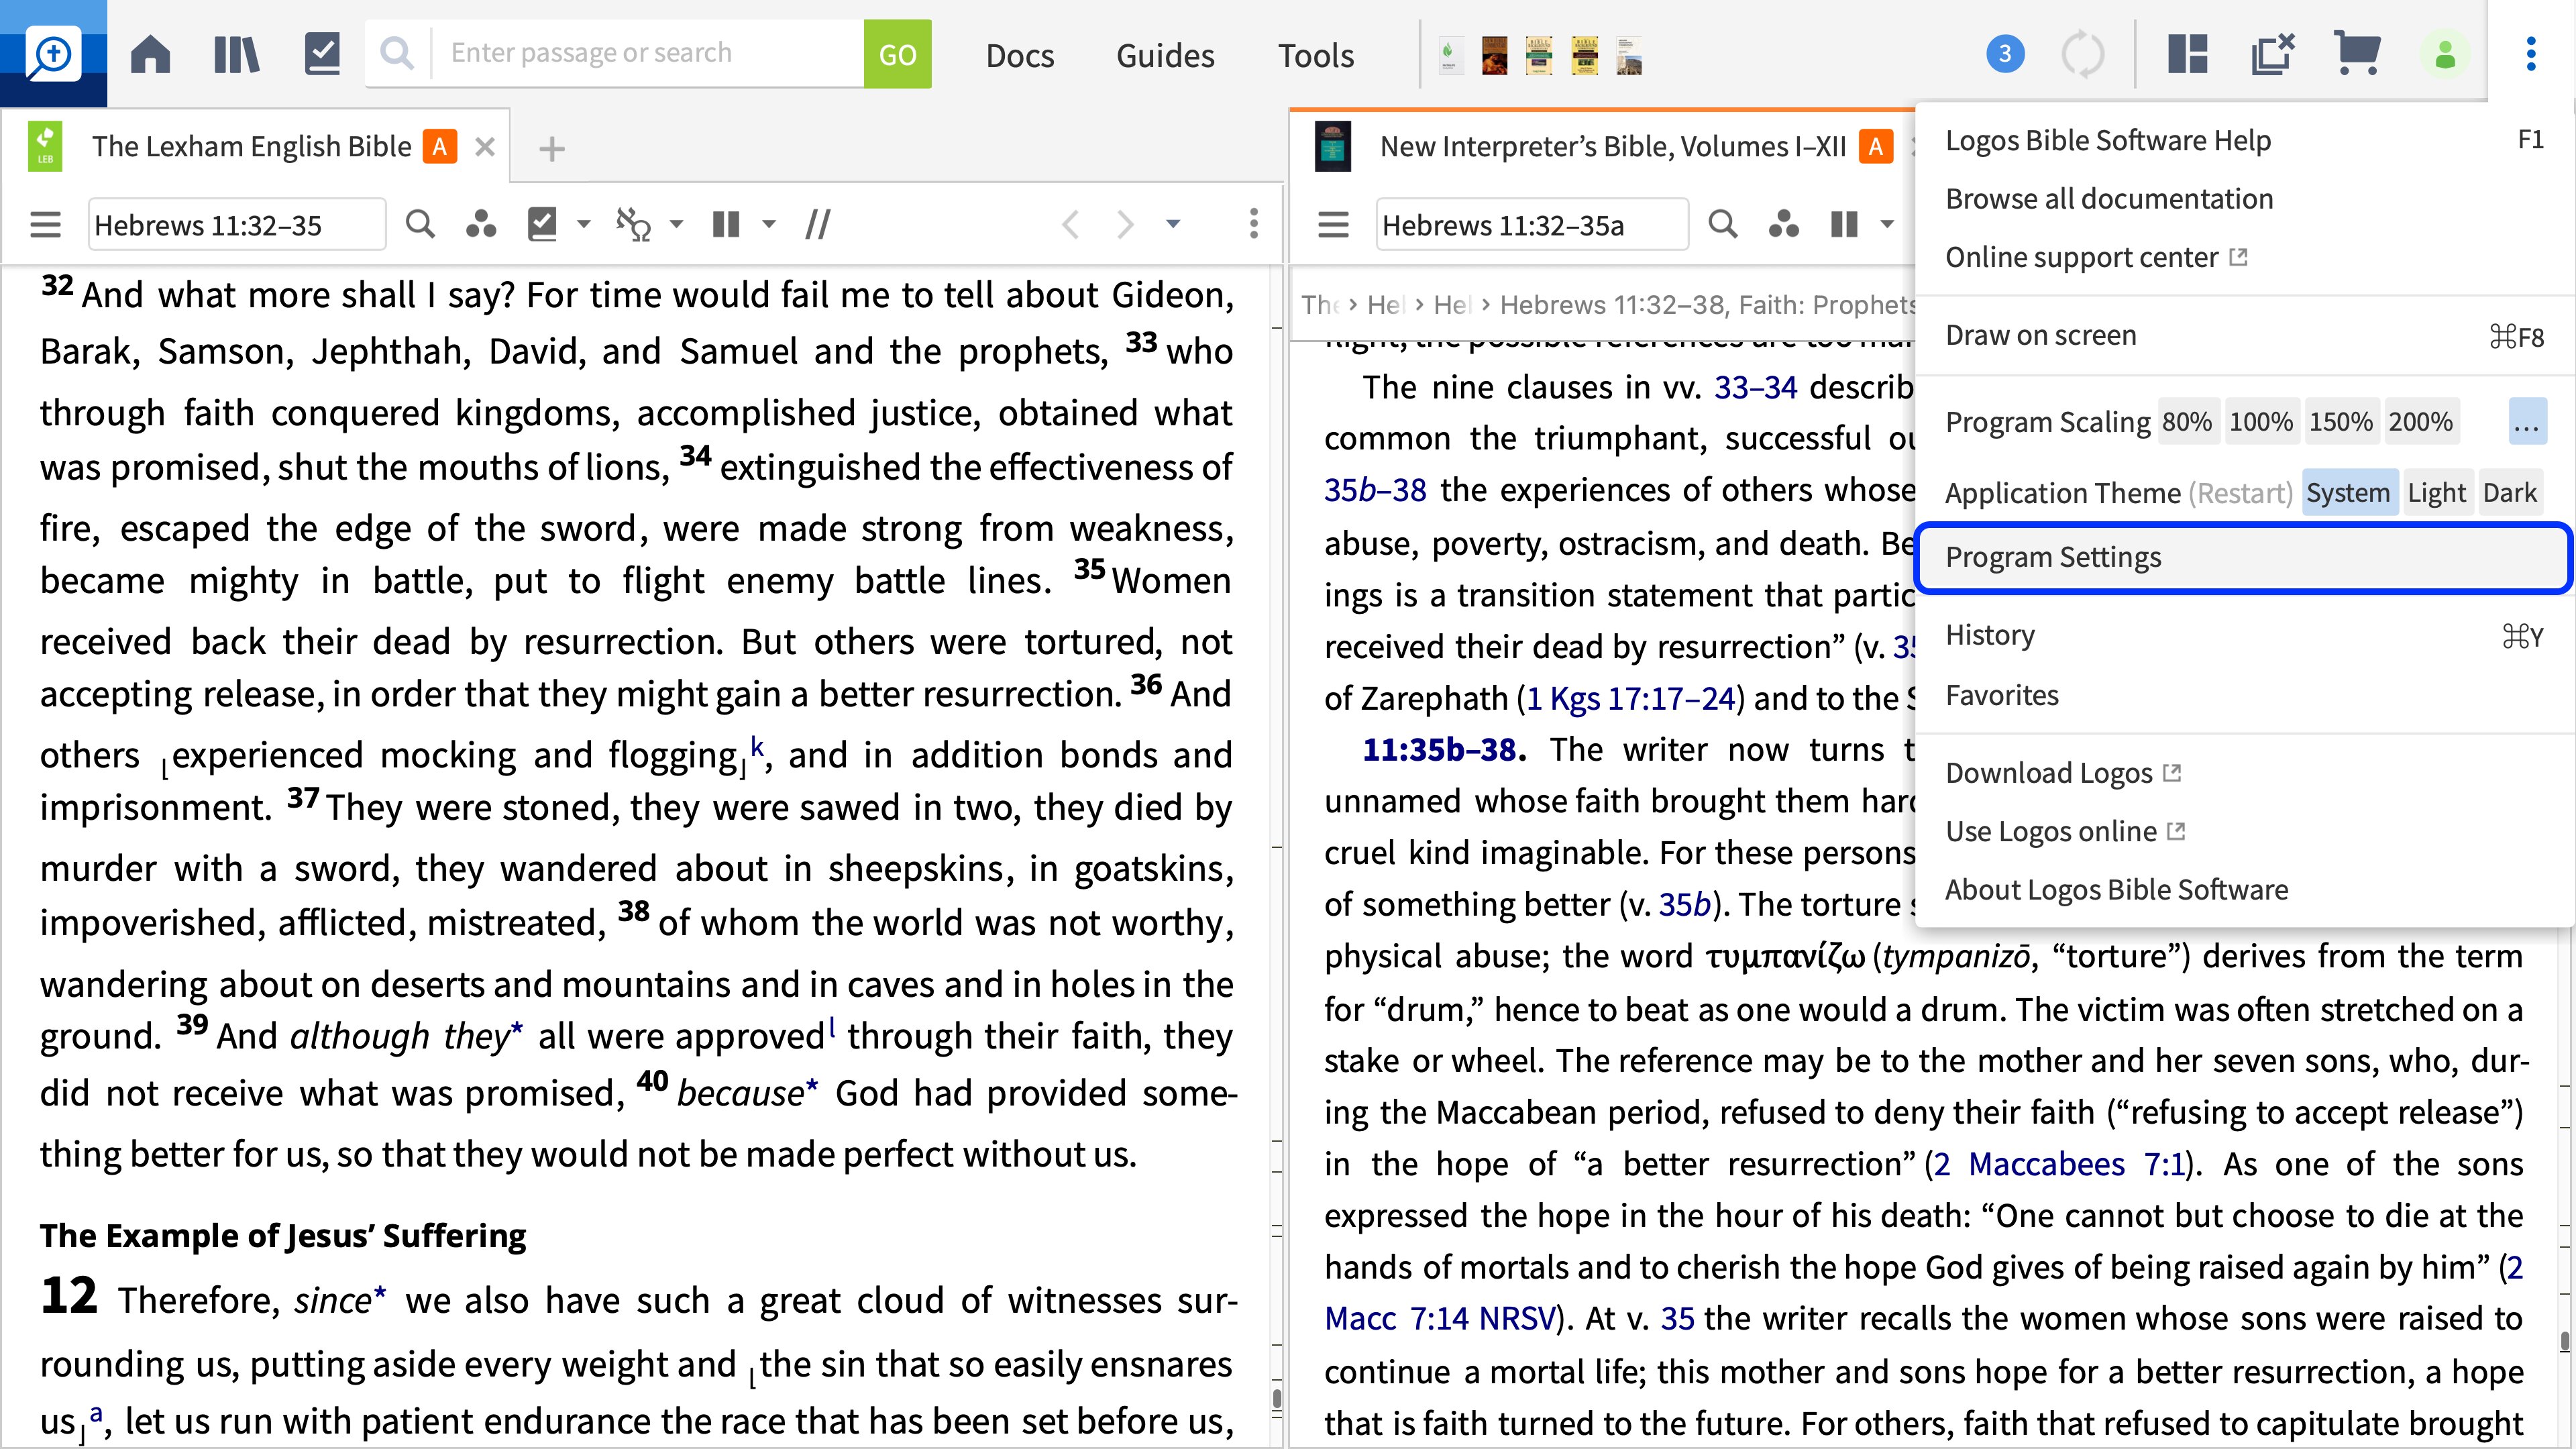Switch Application Theme to Dark
The height and width of the screenshot is (1449, 2576).
pyautogui.click(x=2511, y=492)
